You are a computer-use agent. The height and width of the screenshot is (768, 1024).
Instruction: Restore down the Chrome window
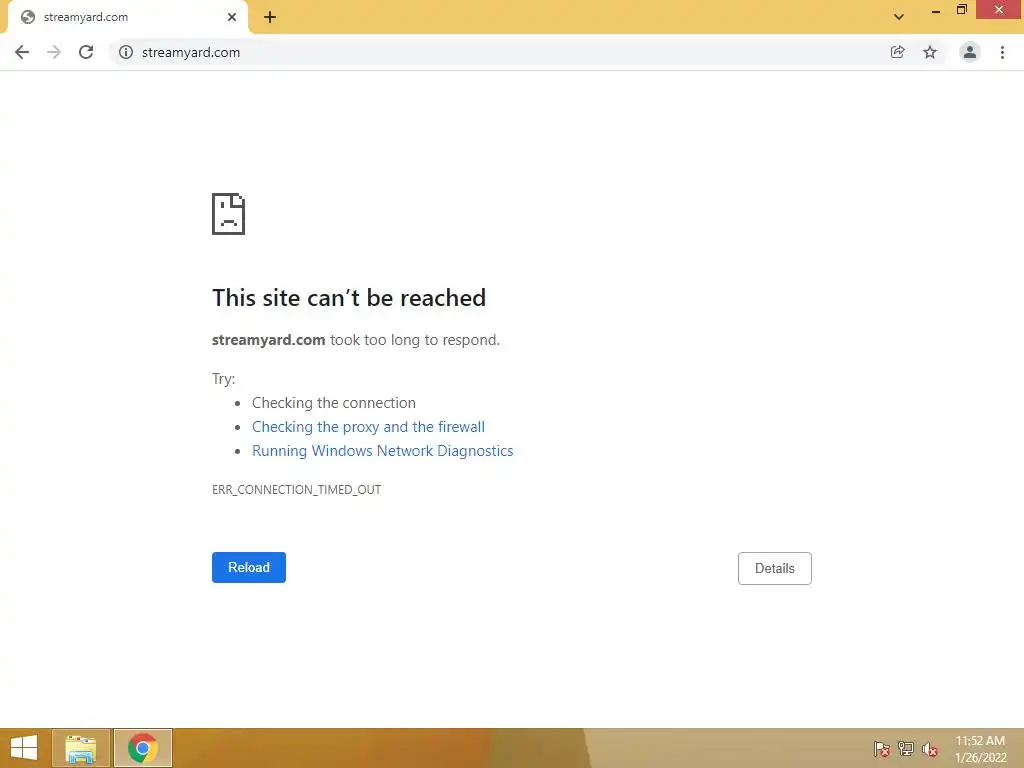click(961, 10)
